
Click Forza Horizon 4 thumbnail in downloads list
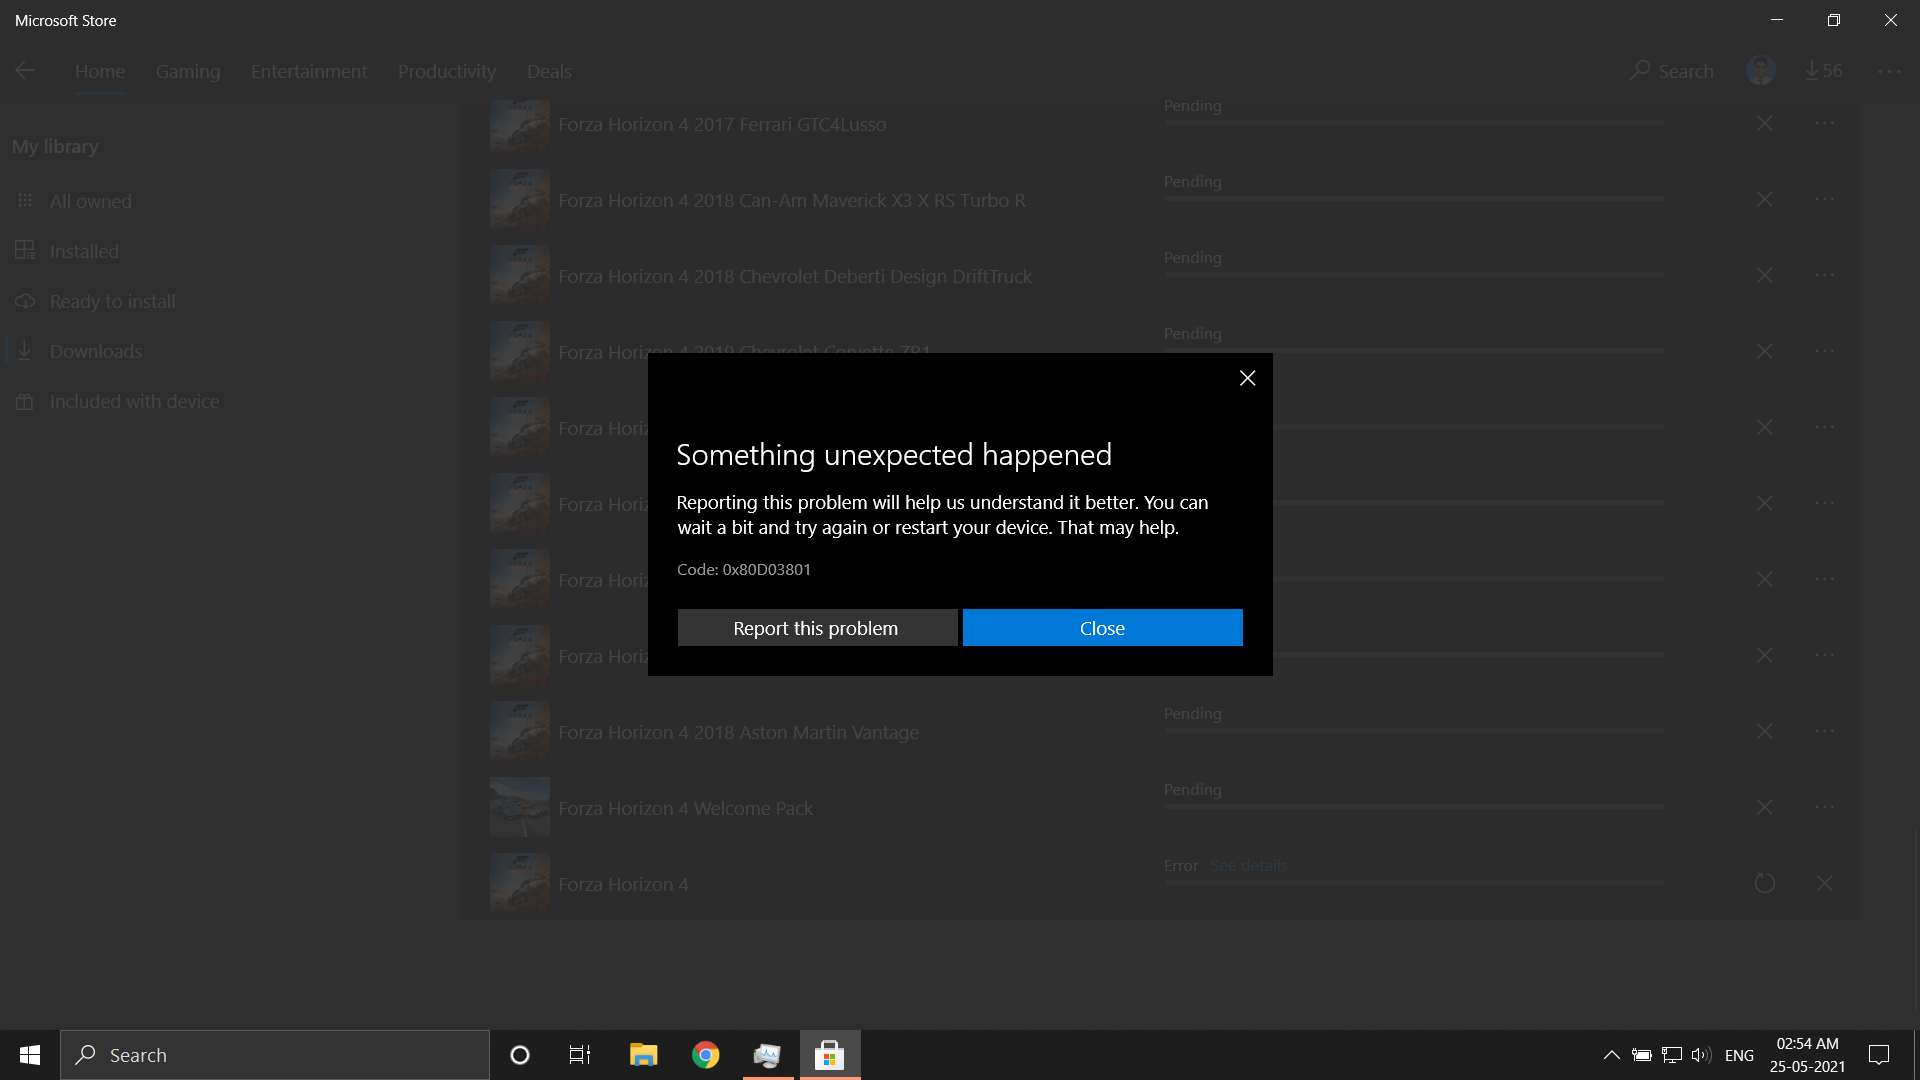518,882
